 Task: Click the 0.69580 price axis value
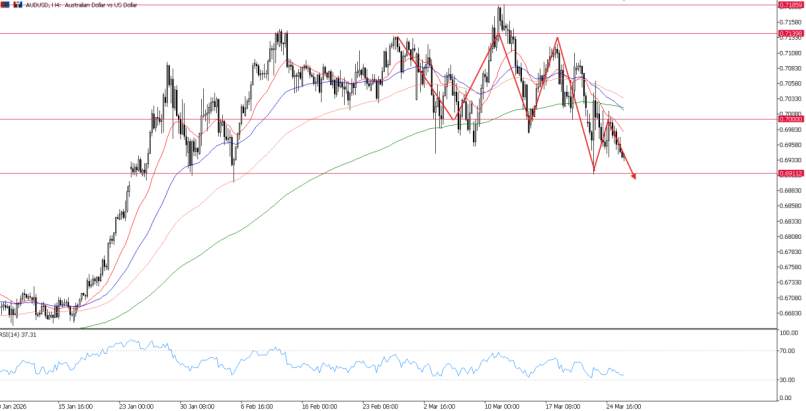(x=792, y=145)
